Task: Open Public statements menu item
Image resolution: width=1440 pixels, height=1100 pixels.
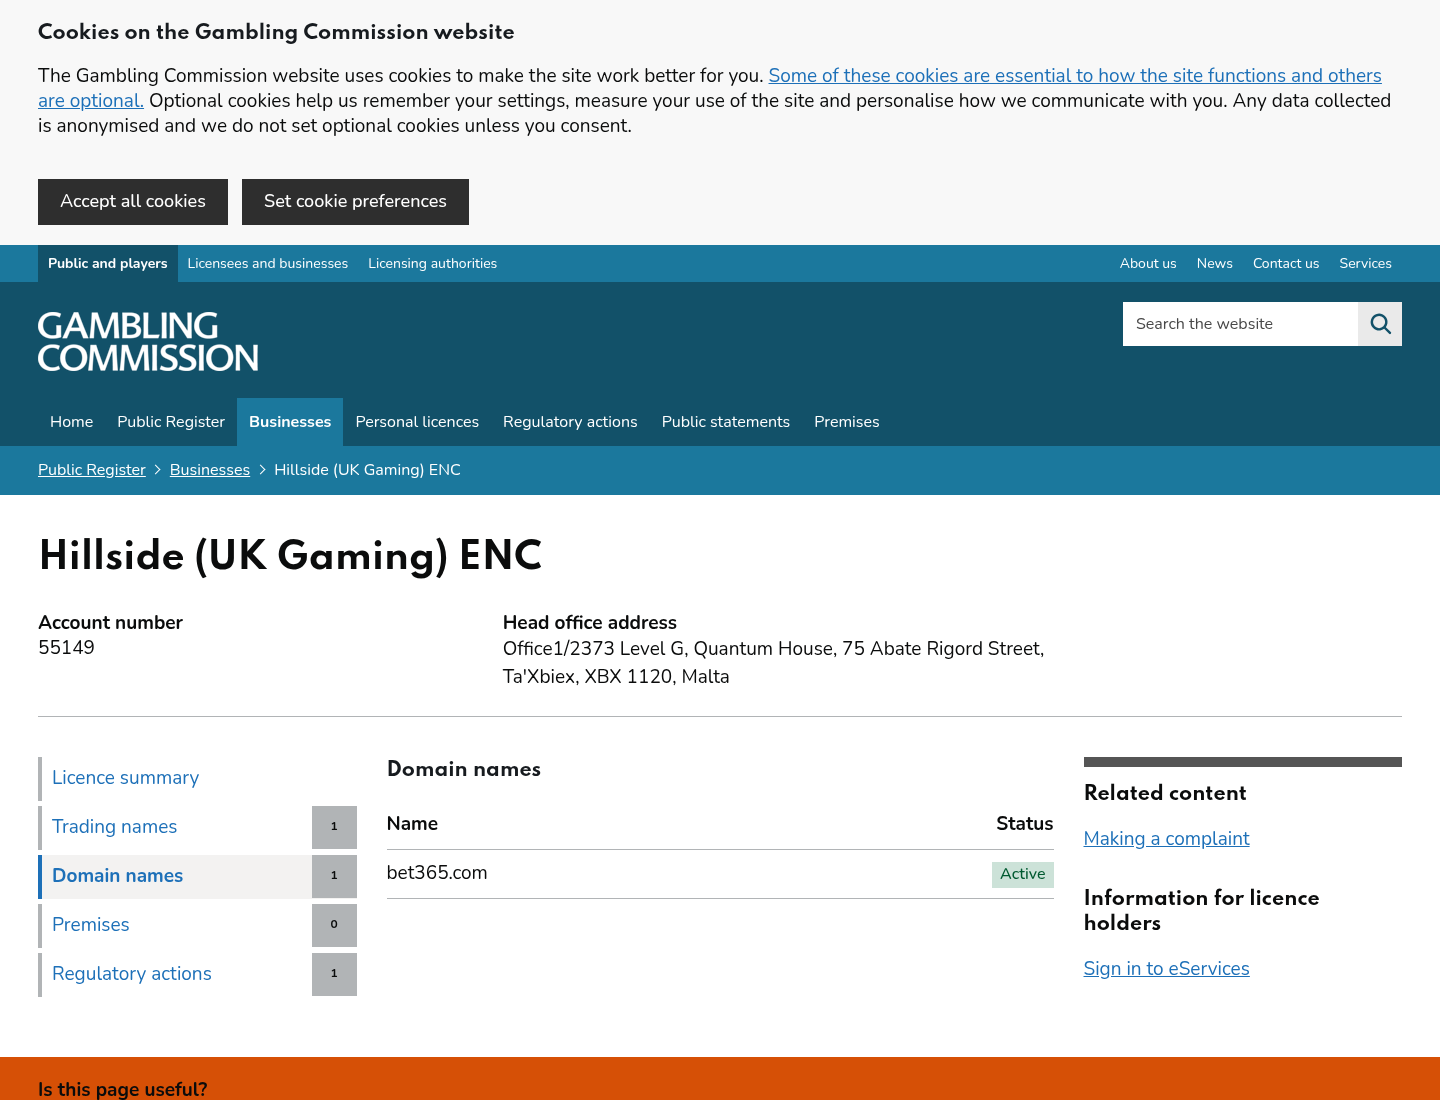Action: pyautogui.click(x=726, y=422)
